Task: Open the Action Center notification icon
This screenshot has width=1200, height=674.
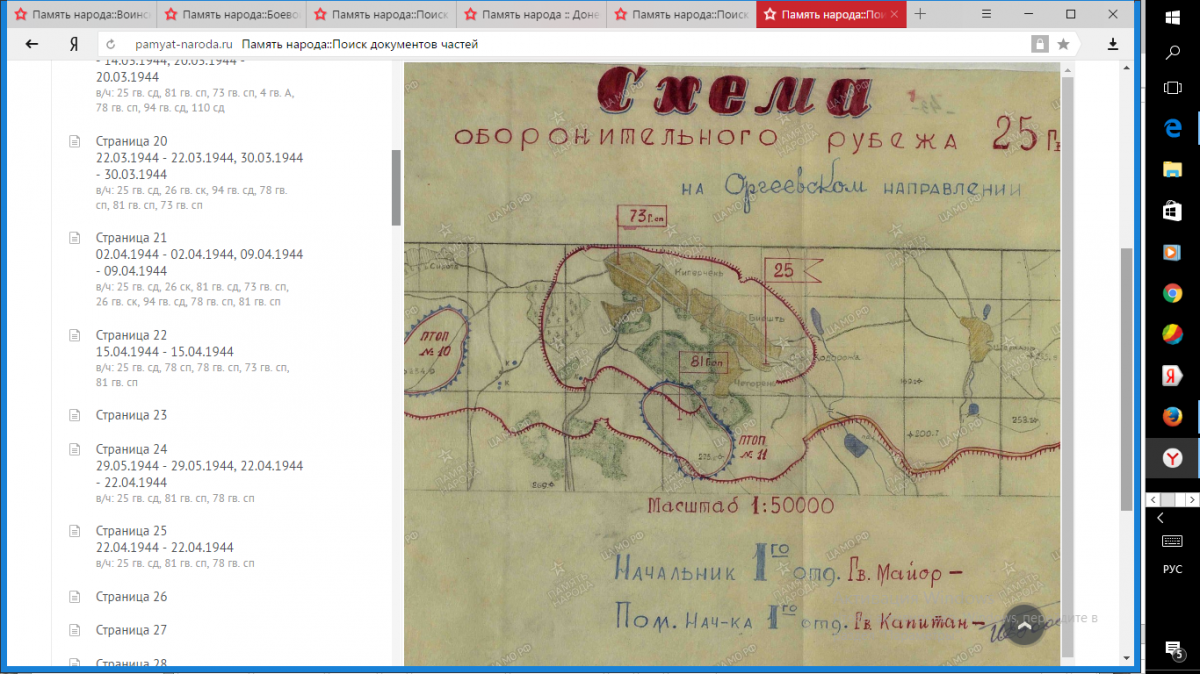Action: point(1172,650)
